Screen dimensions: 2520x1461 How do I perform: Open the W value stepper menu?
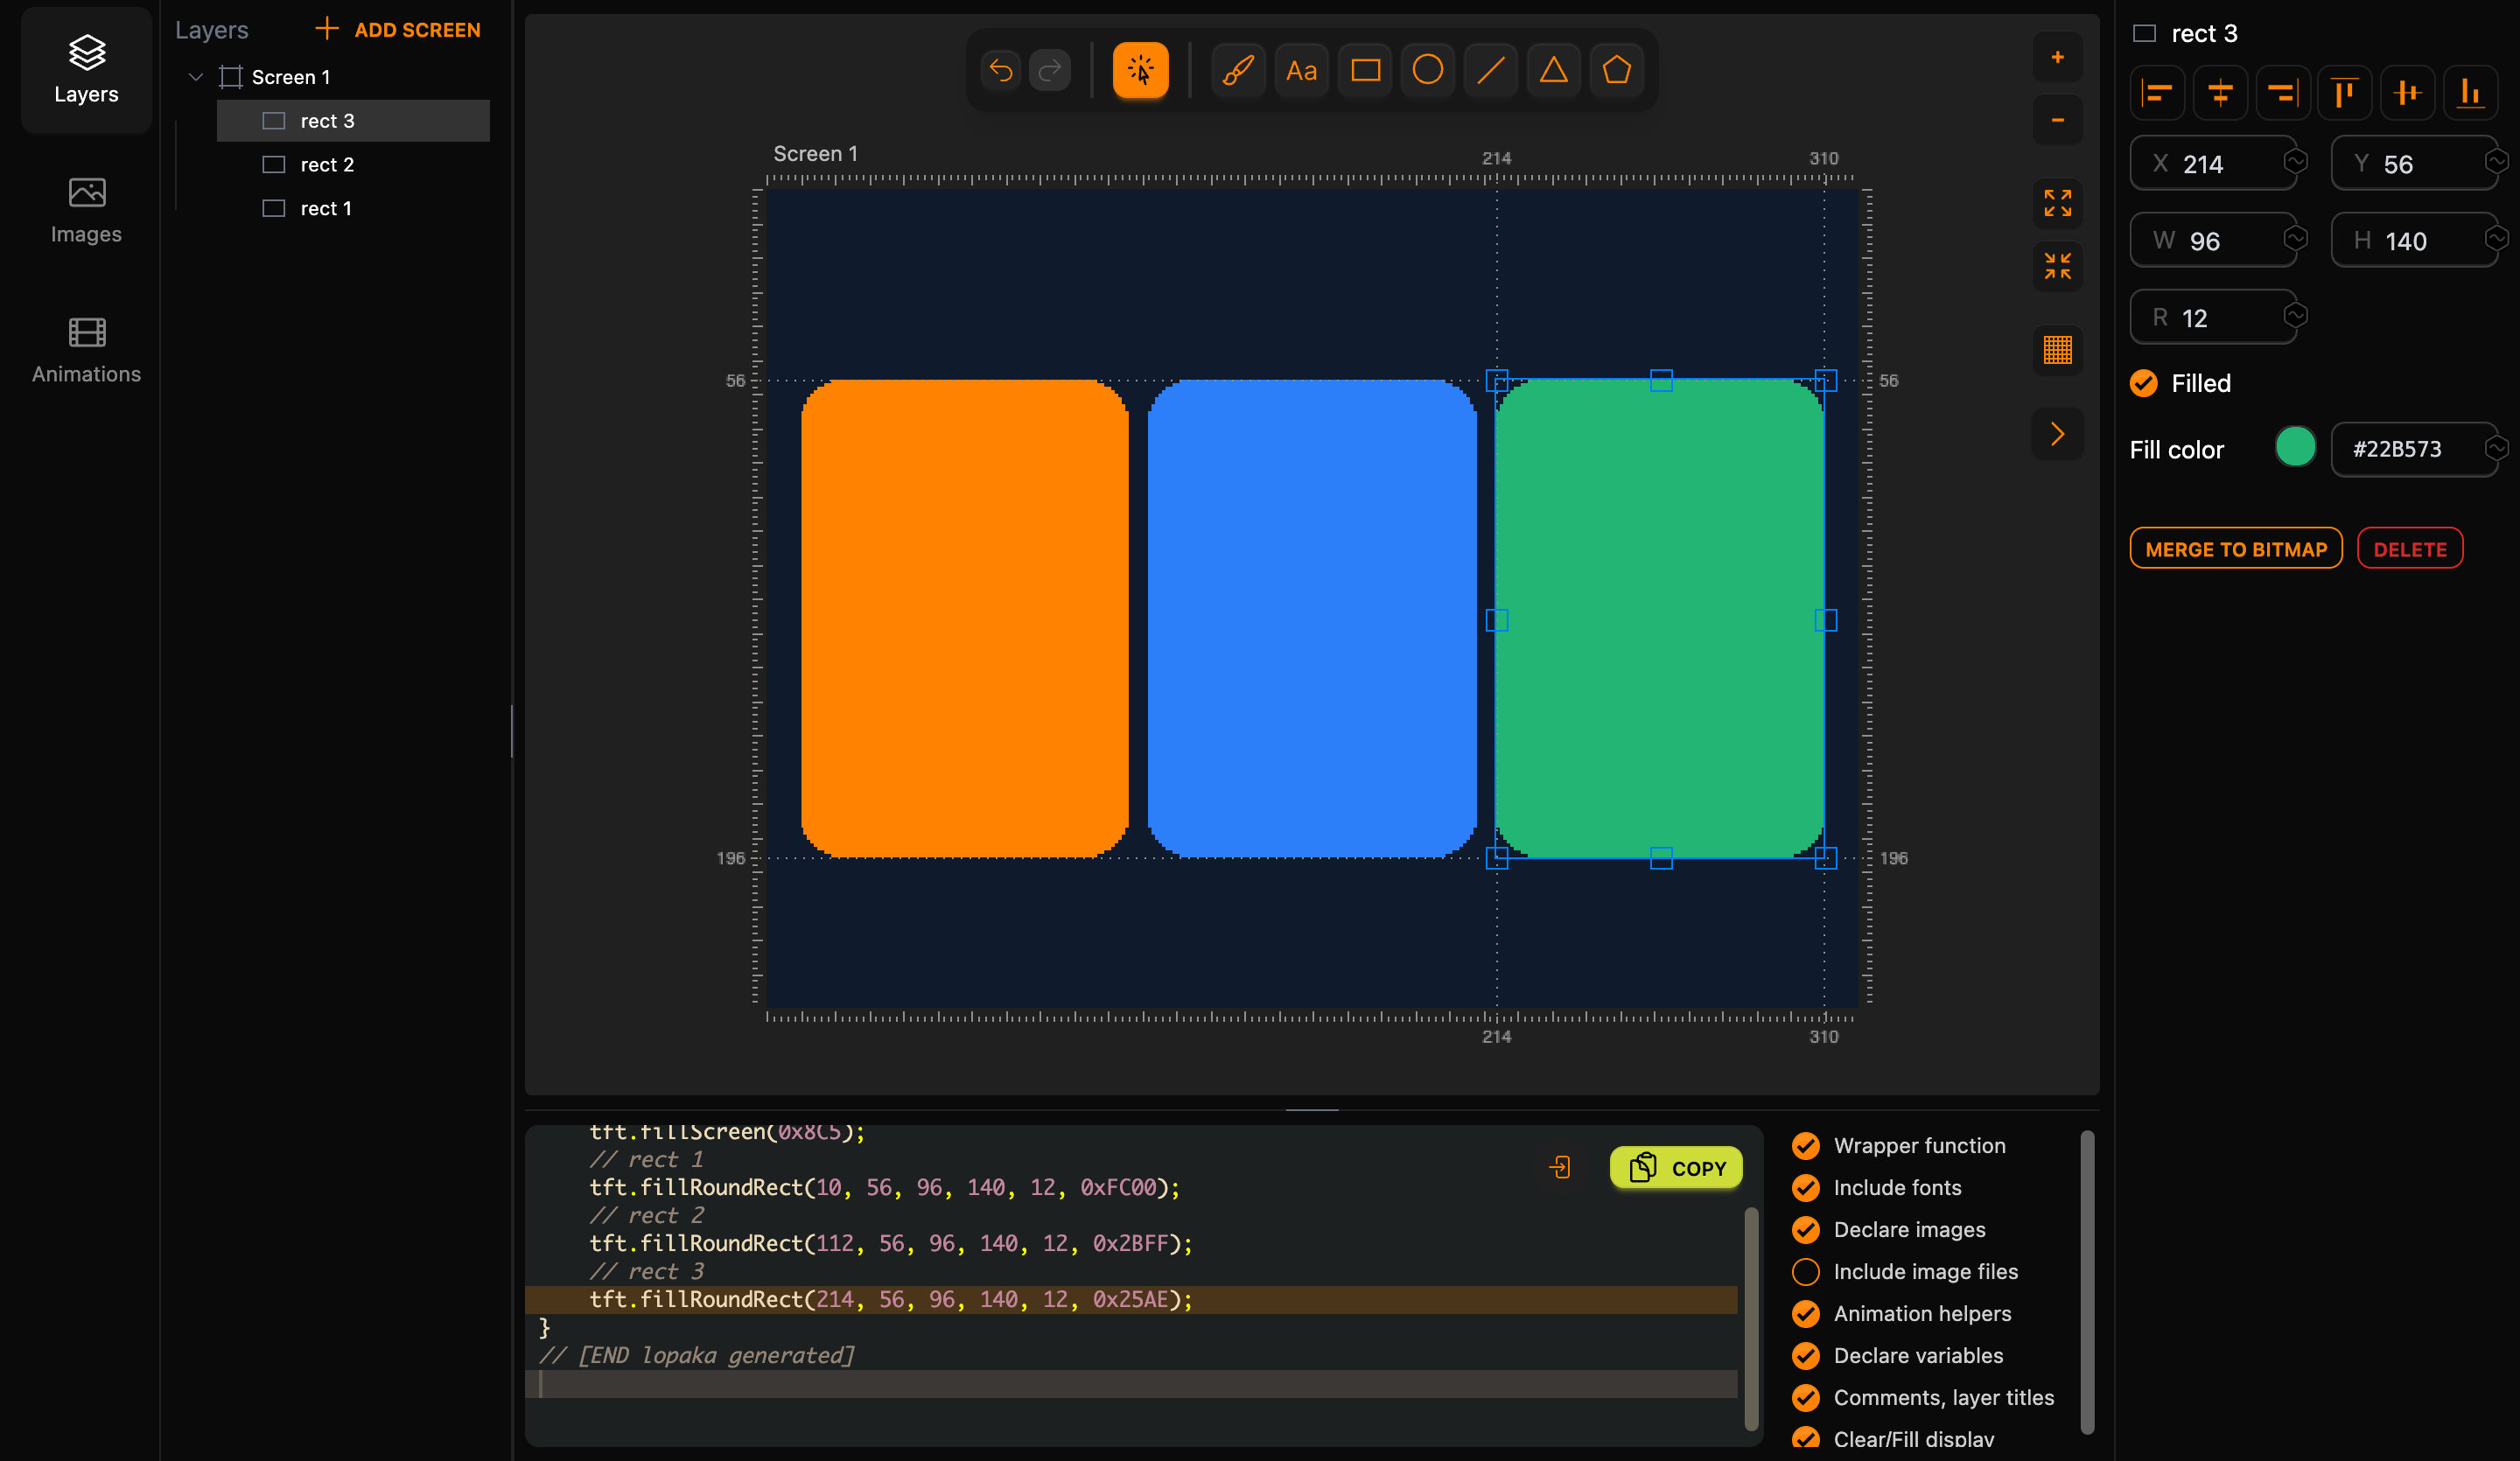pyautogui.click(x=2295, y=238)
